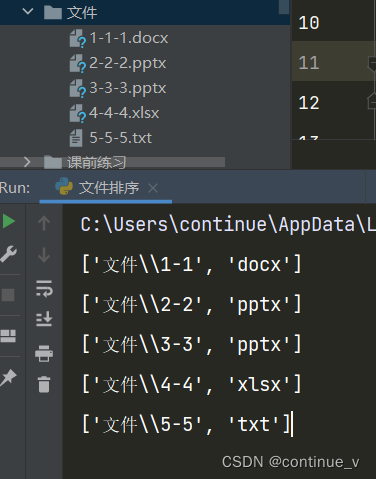Click line number 12 in editor gutter
Screen dimensions: 376x479
(309, 103)
